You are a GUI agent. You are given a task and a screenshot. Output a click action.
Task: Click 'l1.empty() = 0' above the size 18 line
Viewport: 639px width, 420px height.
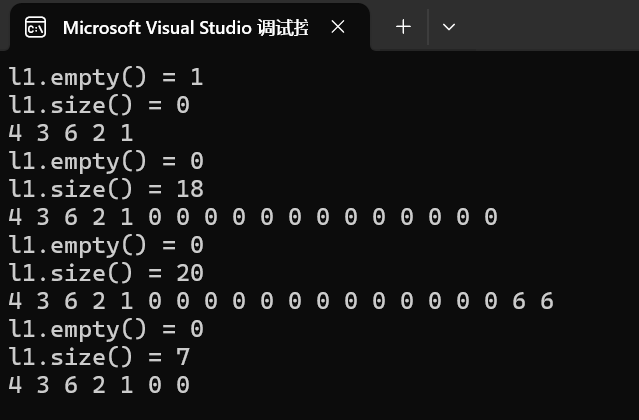click(105, 161)
